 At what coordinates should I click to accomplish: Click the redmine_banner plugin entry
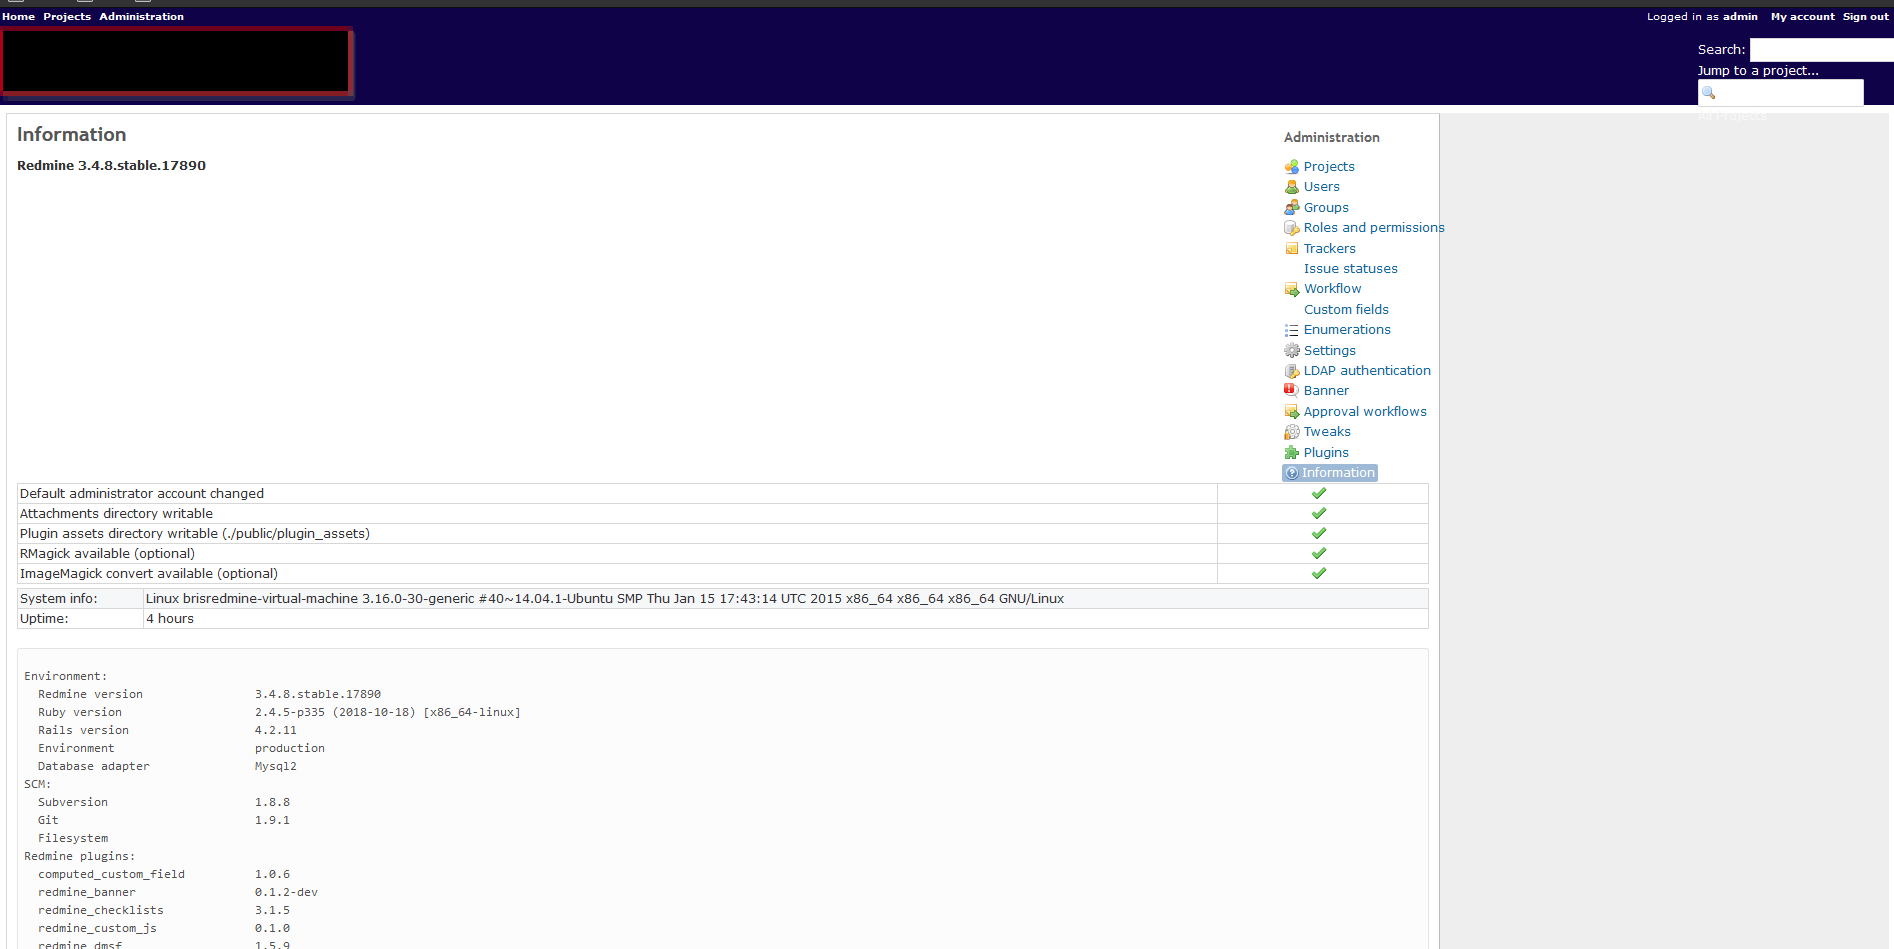(87, 893)
